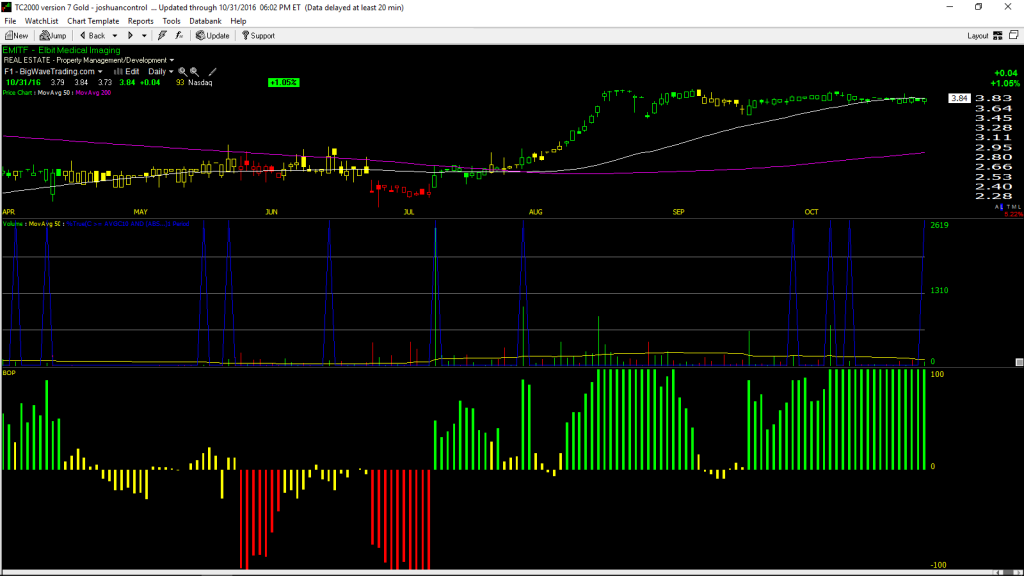Click Edit chart button
The image size is (1024, 576).
coord(127,72)
